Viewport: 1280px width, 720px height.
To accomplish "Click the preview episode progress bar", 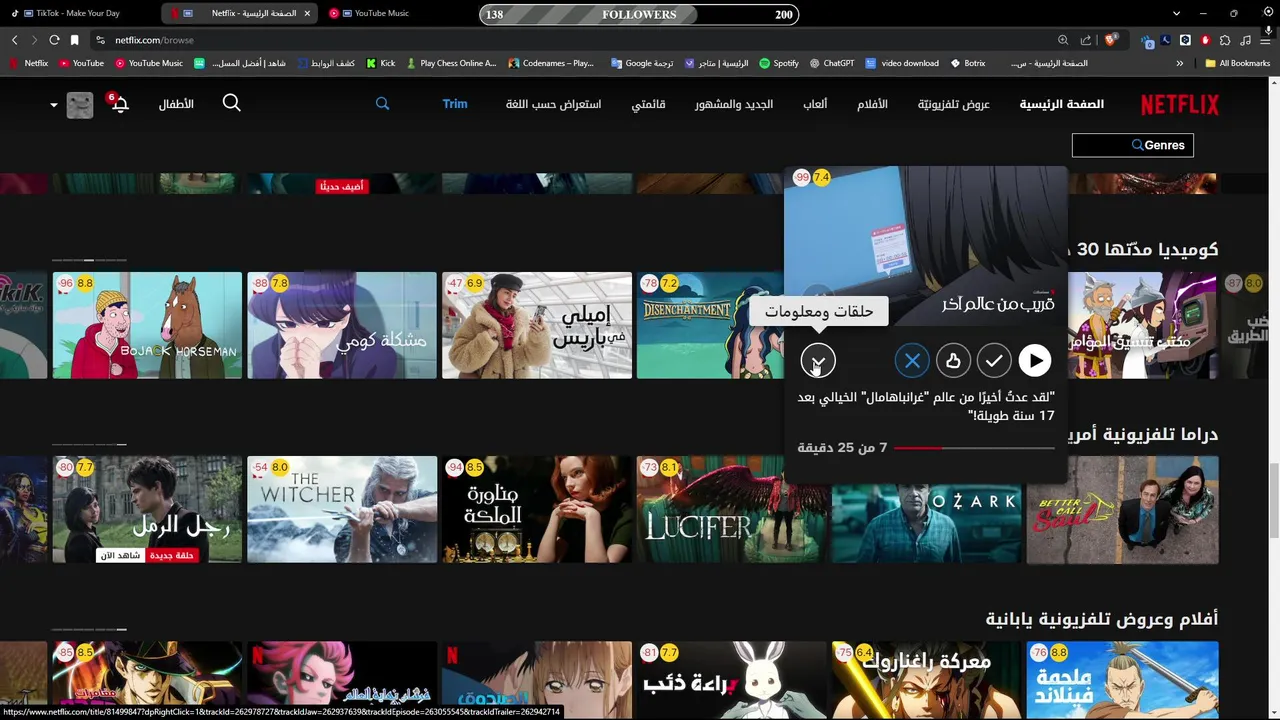I will (974, 448).
